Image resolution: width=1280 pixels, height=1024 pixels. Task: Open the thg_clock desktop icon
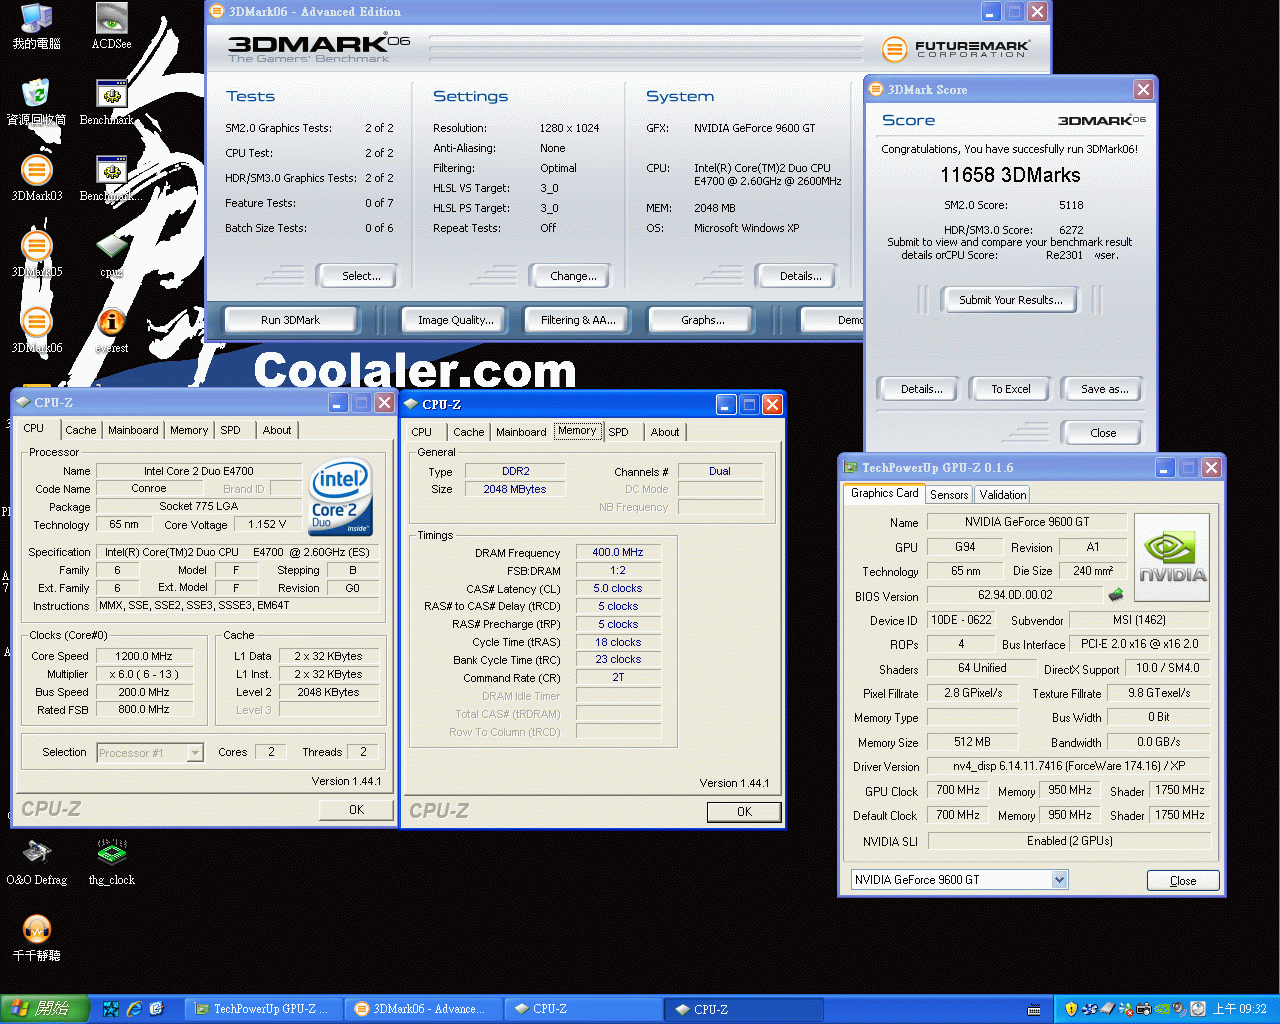click(x=111, y=862)
